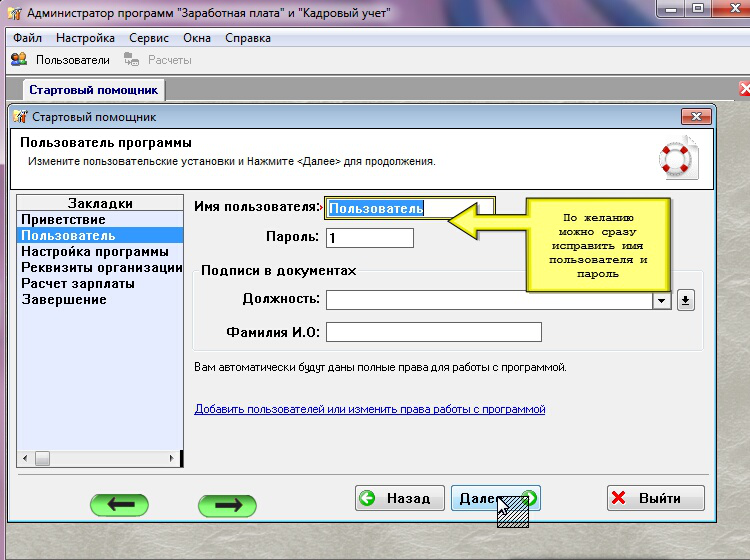Click the green right-arrow button

pos(227,505)
